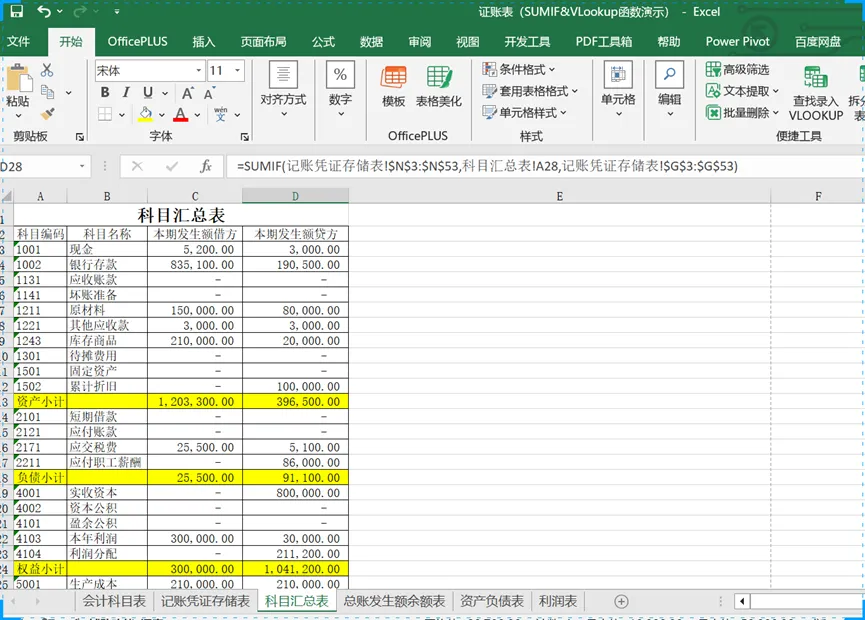Click the cell Borders icon
Viewport: 865px width, 620px height.
tap(105, 114)
